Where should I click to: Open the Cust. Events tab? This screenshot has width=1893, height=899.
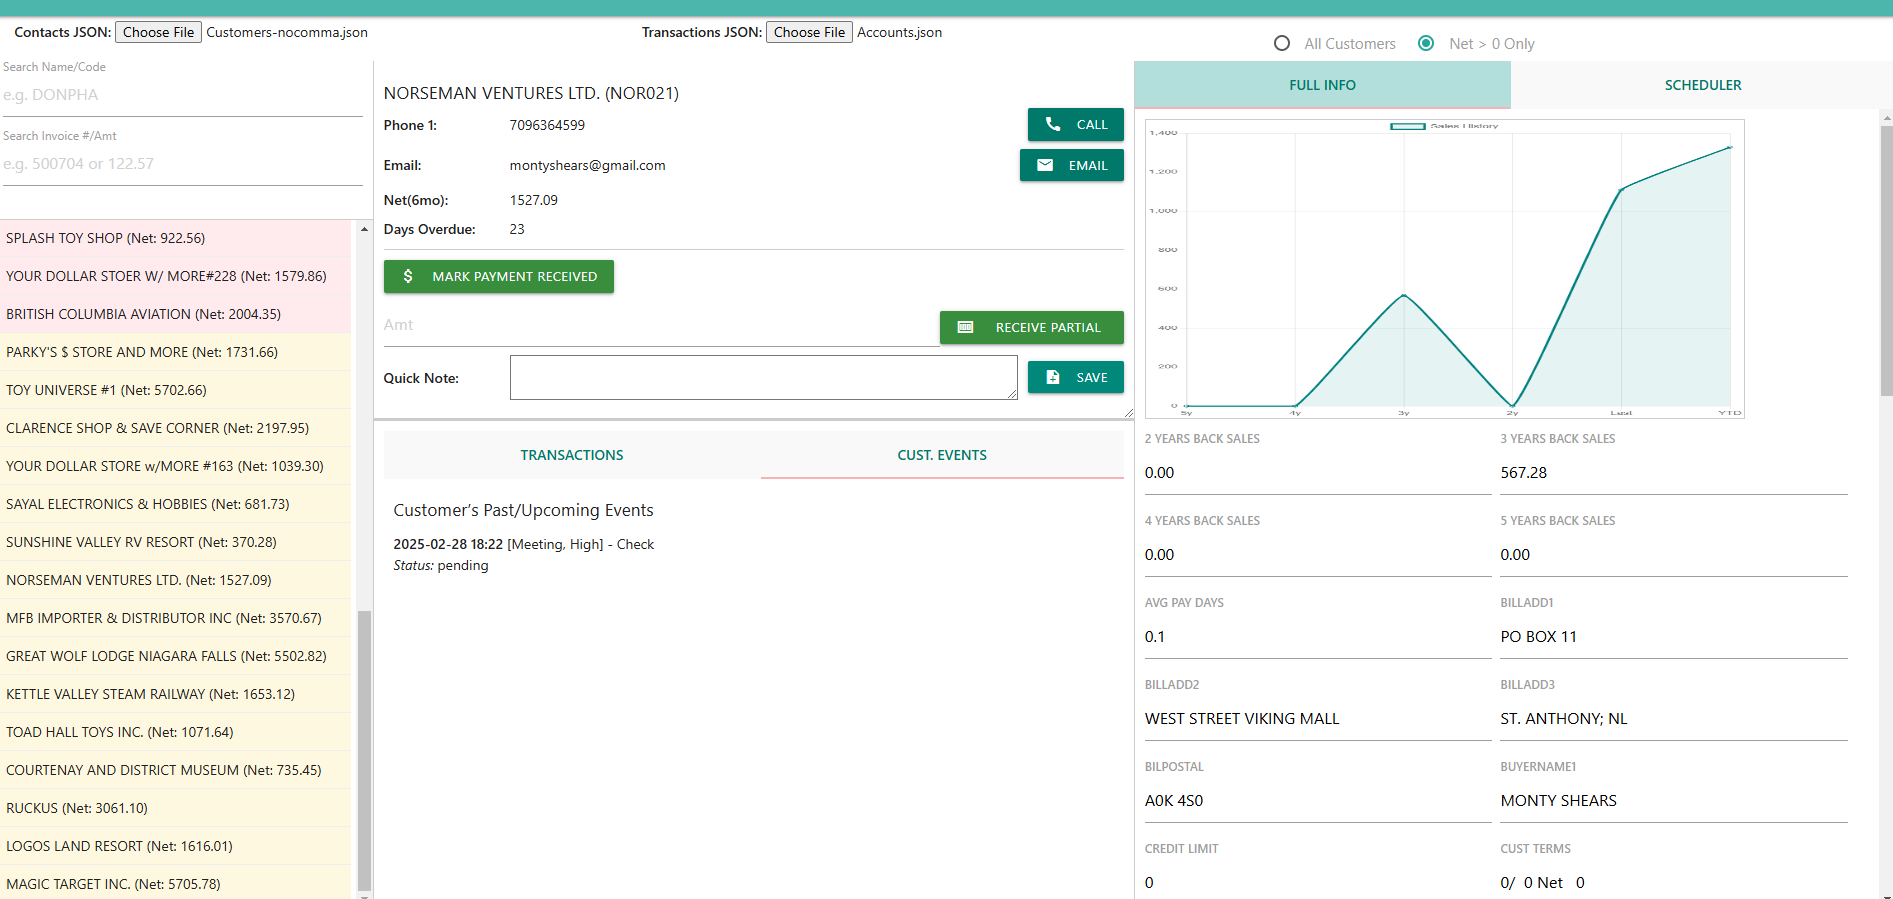[x=942, y=456]
